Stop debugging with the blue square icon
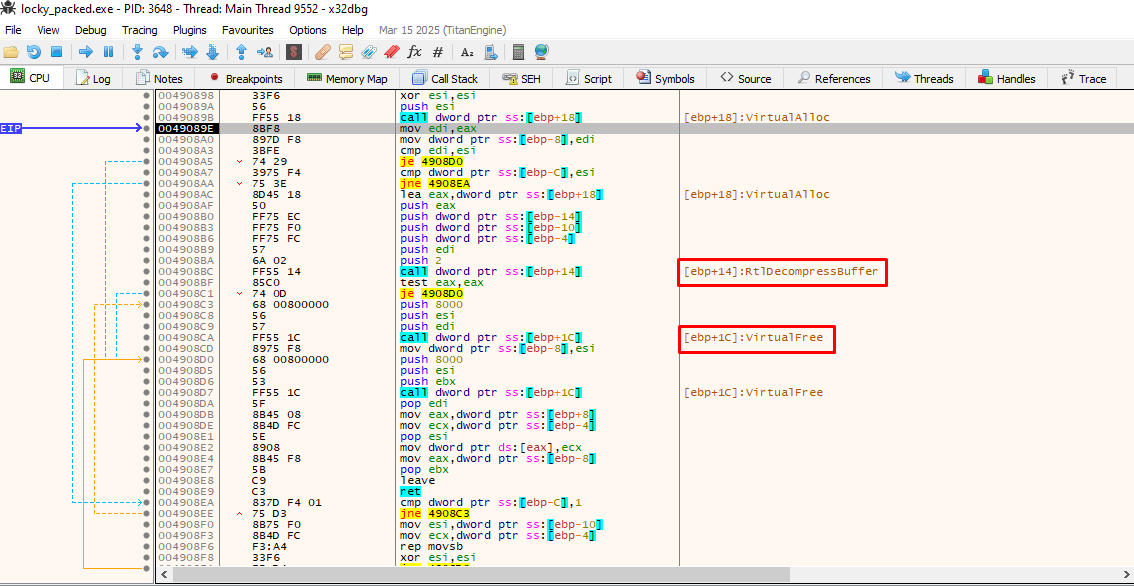1134x586 pixels. pyautogui.click(x=56, y=52)
